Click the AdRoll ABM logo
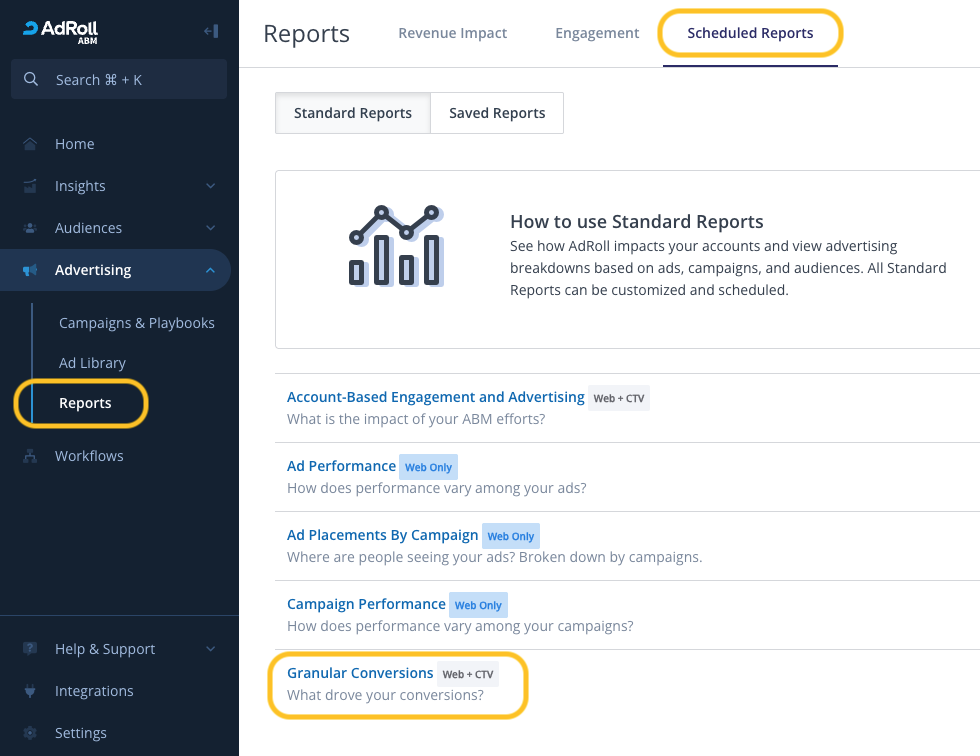Viewport: 980px width, 756px height. coord(61,31)
